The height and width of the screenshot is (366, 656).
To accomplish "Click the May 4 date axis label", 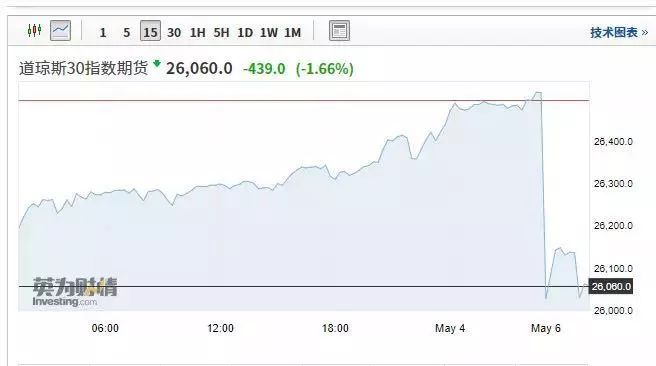I will click(450, 328).
